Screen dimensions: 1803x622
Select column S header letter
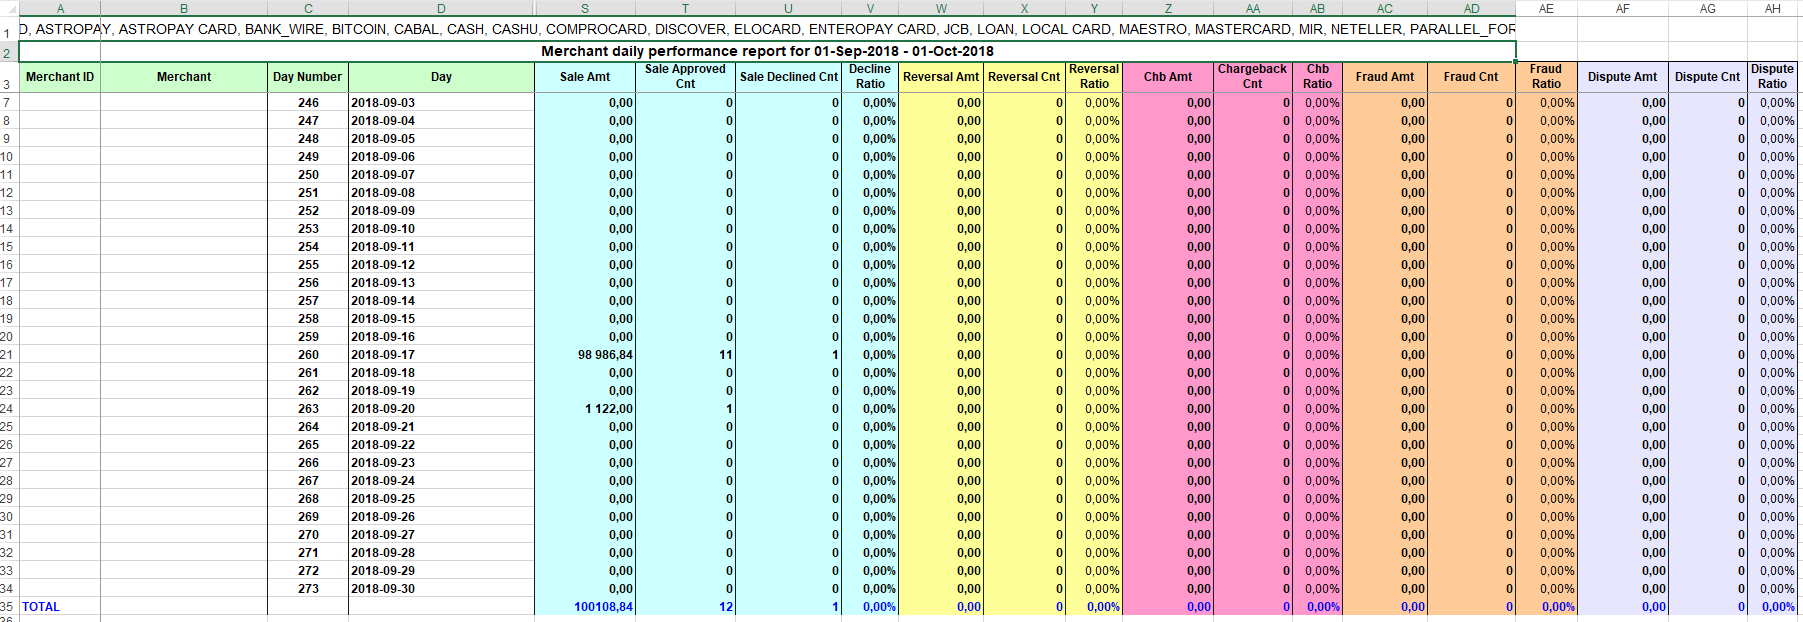tap(585, 8)
